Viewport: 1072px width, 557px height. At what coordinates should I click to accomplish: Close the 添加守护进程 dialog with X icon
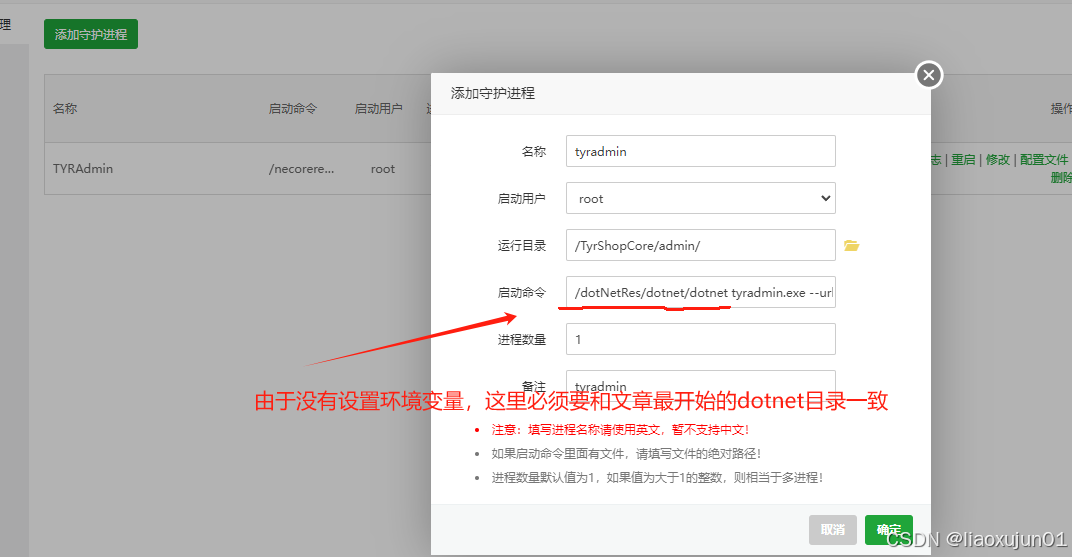pos(928,75)
